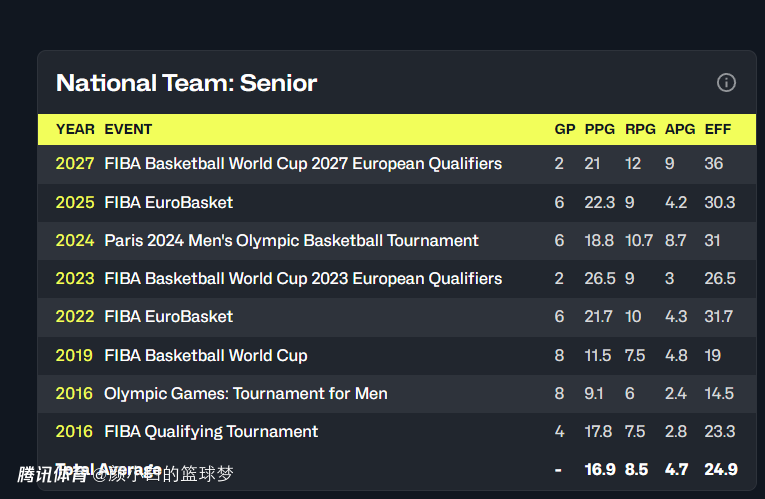
Task: Open Paris 2024 Men's Olympic Basketball Tournament
Action: click(291, 240)
